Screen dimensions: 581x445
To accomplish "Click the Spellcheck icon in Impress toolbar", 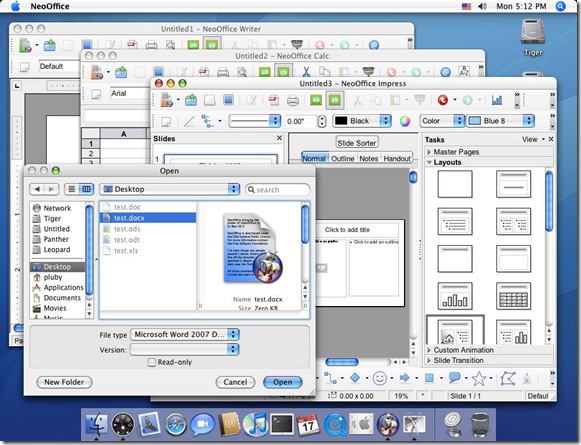I will click(316, 100).
